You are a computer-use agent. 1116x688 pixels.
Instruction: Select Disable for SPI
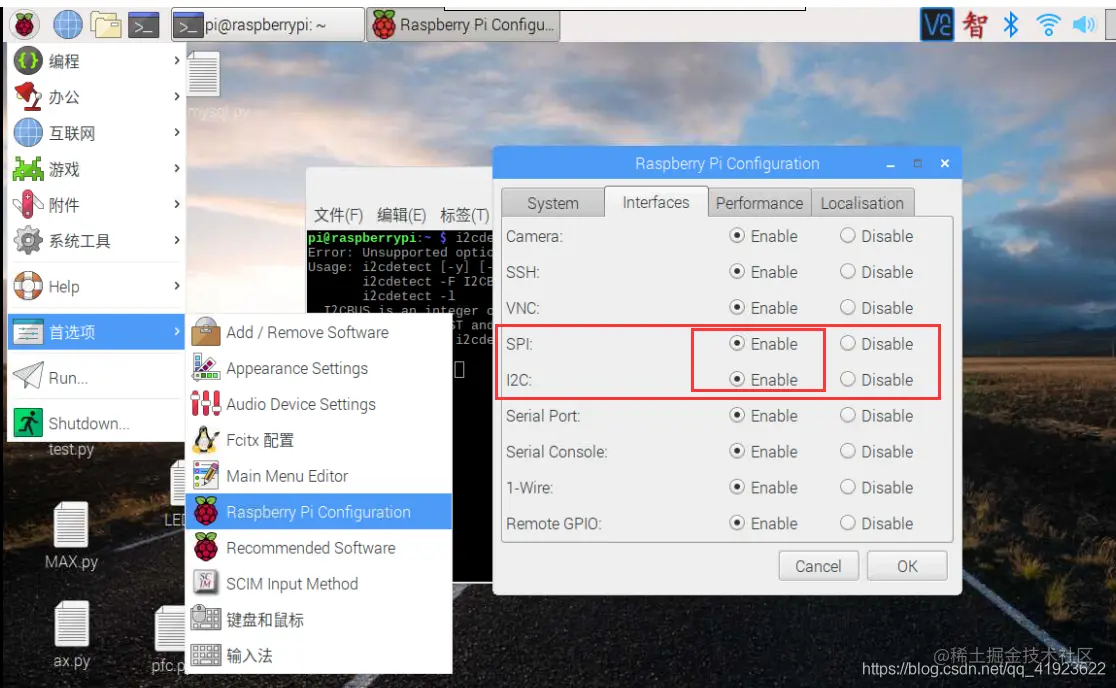pyautogui.click(x=847, y=344)
